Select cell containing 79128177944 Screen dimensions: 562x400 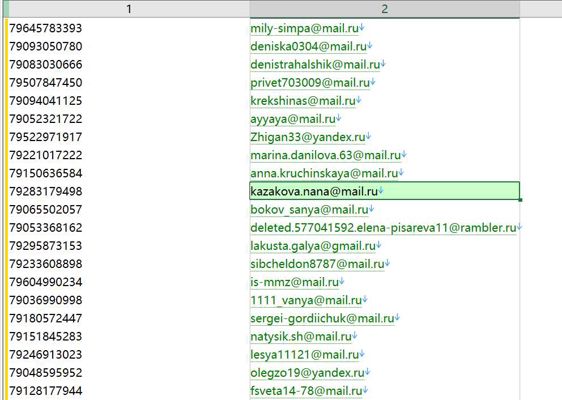tap(129, 391)
